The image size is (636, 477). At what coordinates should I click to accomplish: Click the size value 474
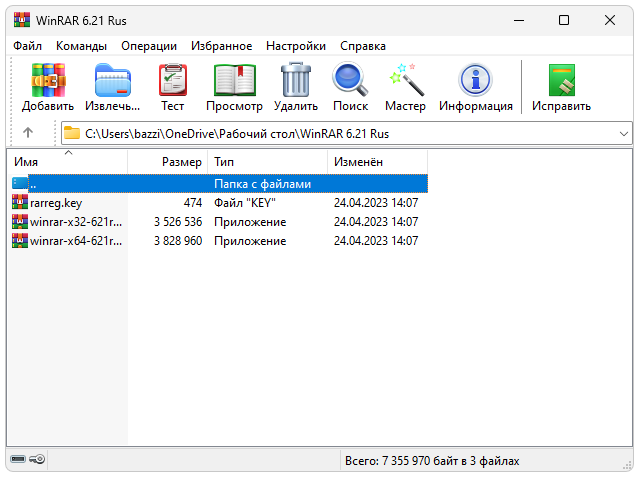point(193,202)
